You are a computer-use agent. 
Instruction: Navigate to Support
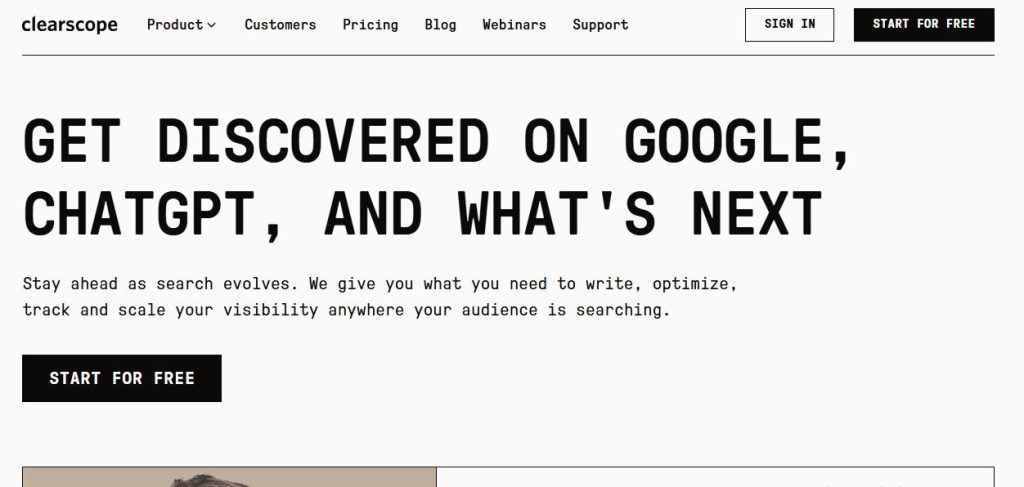pos(600,25)
